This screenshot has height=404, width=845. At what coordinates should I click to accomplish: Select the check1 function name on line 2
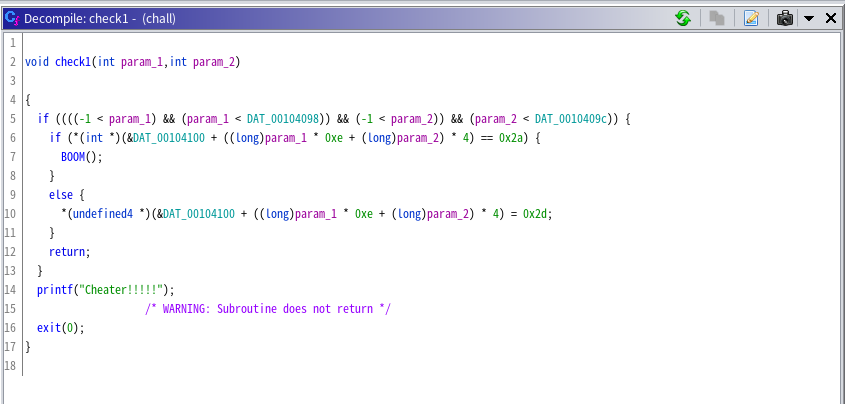pos(73,62)
